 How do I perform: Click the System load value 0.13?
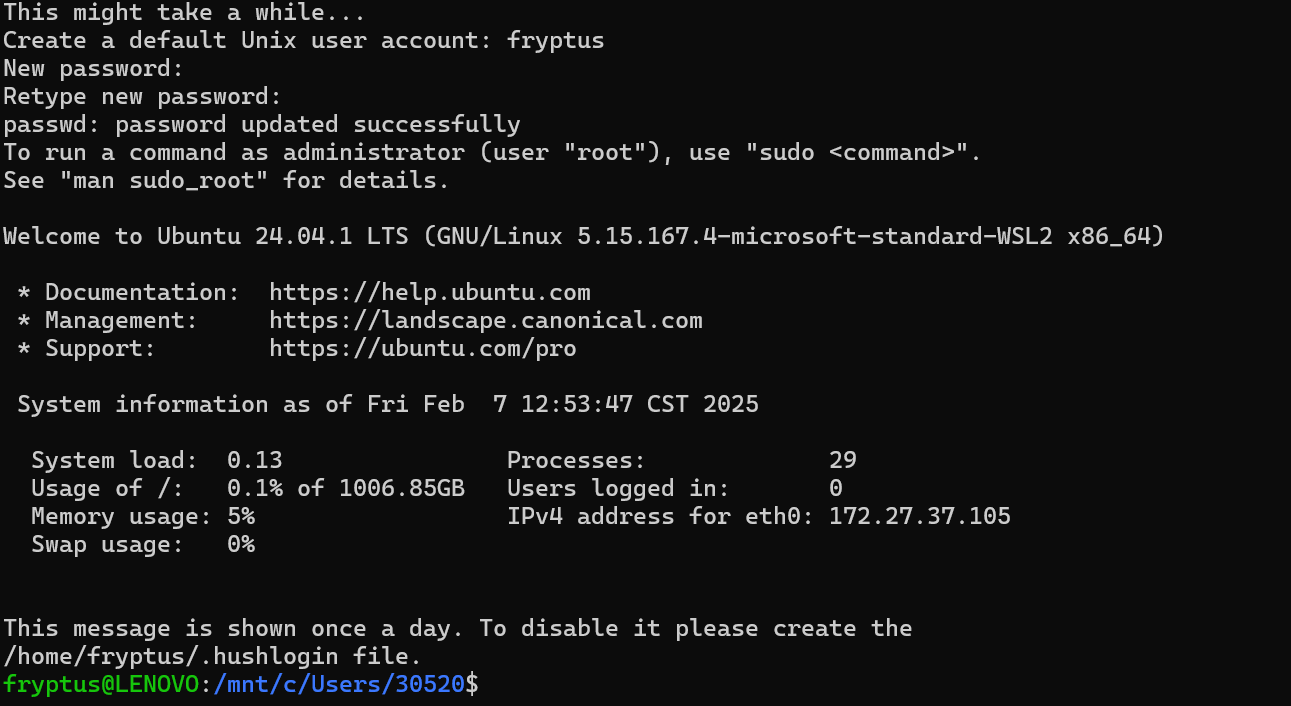[255, 461]
